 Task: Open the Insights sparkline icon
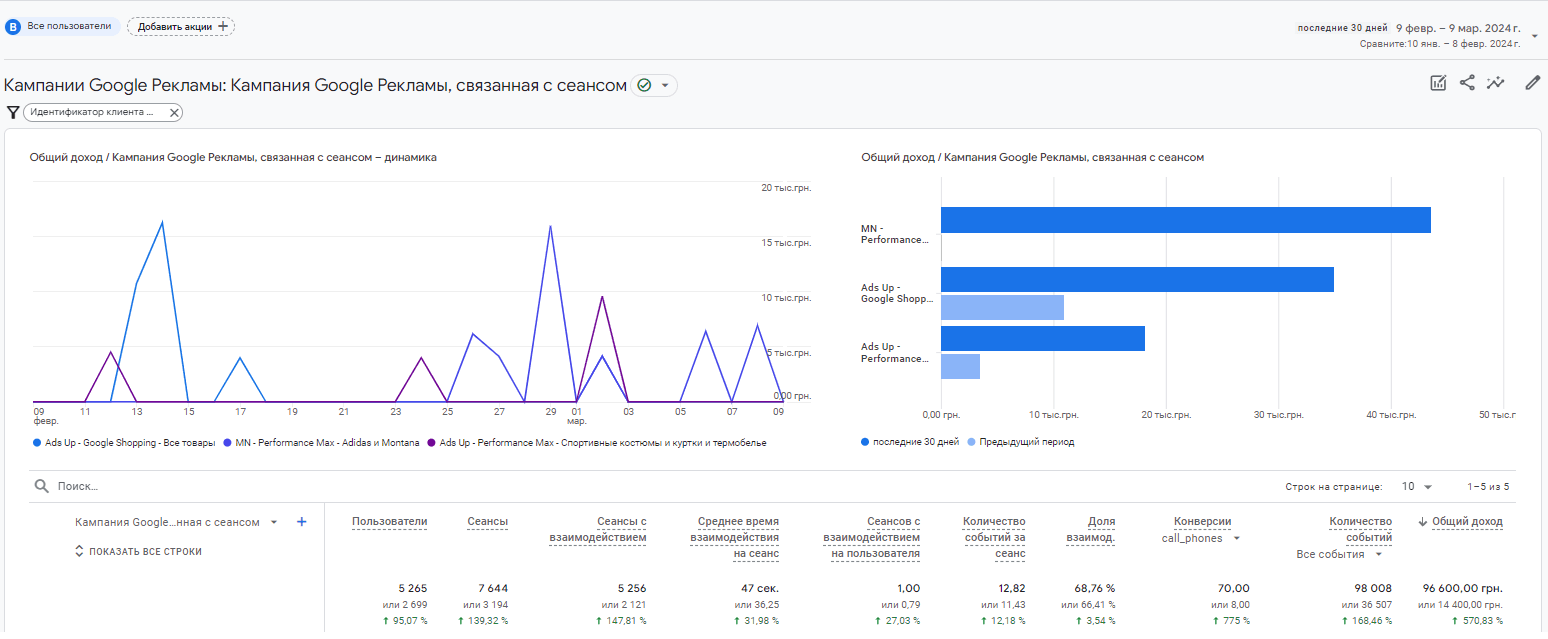pyautogui.click(x=1496, y=84)
